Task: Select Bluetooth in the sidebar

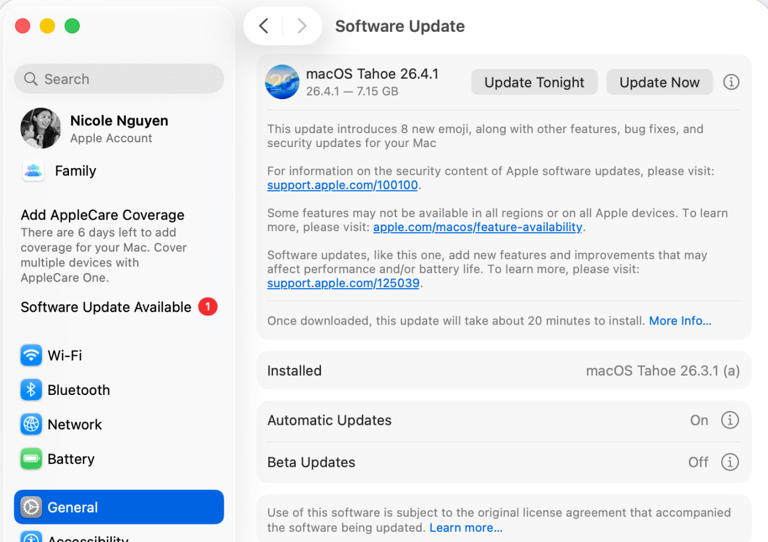Action: (119, 390)
